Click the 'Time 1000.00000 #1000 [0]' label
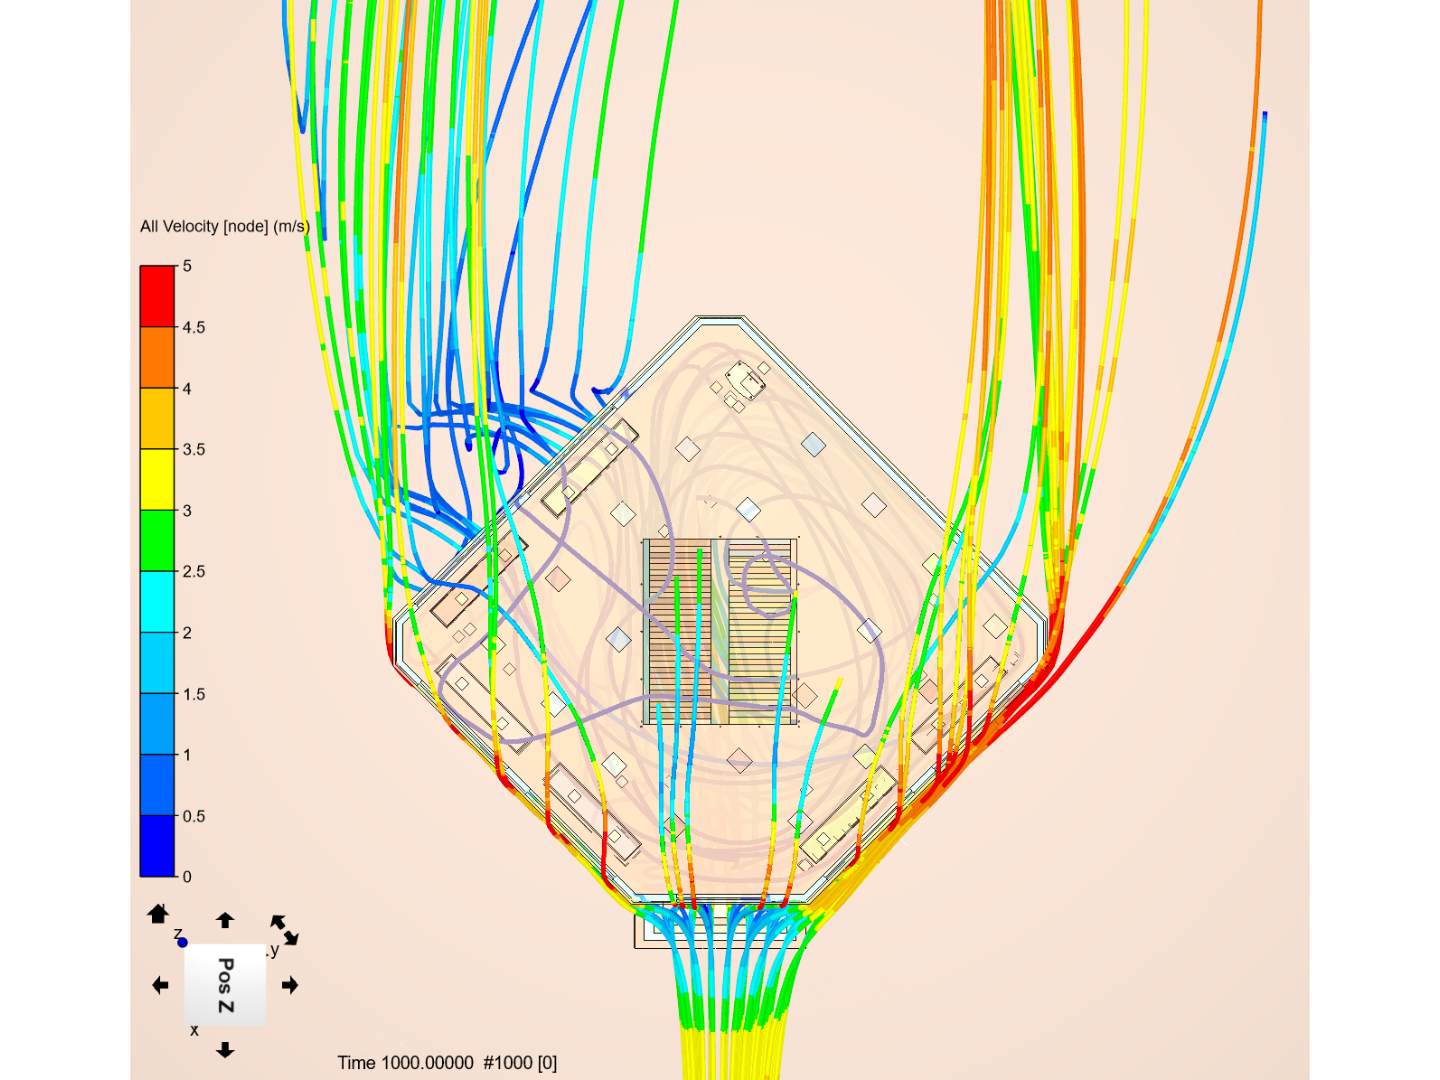Image resolution: width=1440 pixels, height=1080 pixels. [447, 1063]
